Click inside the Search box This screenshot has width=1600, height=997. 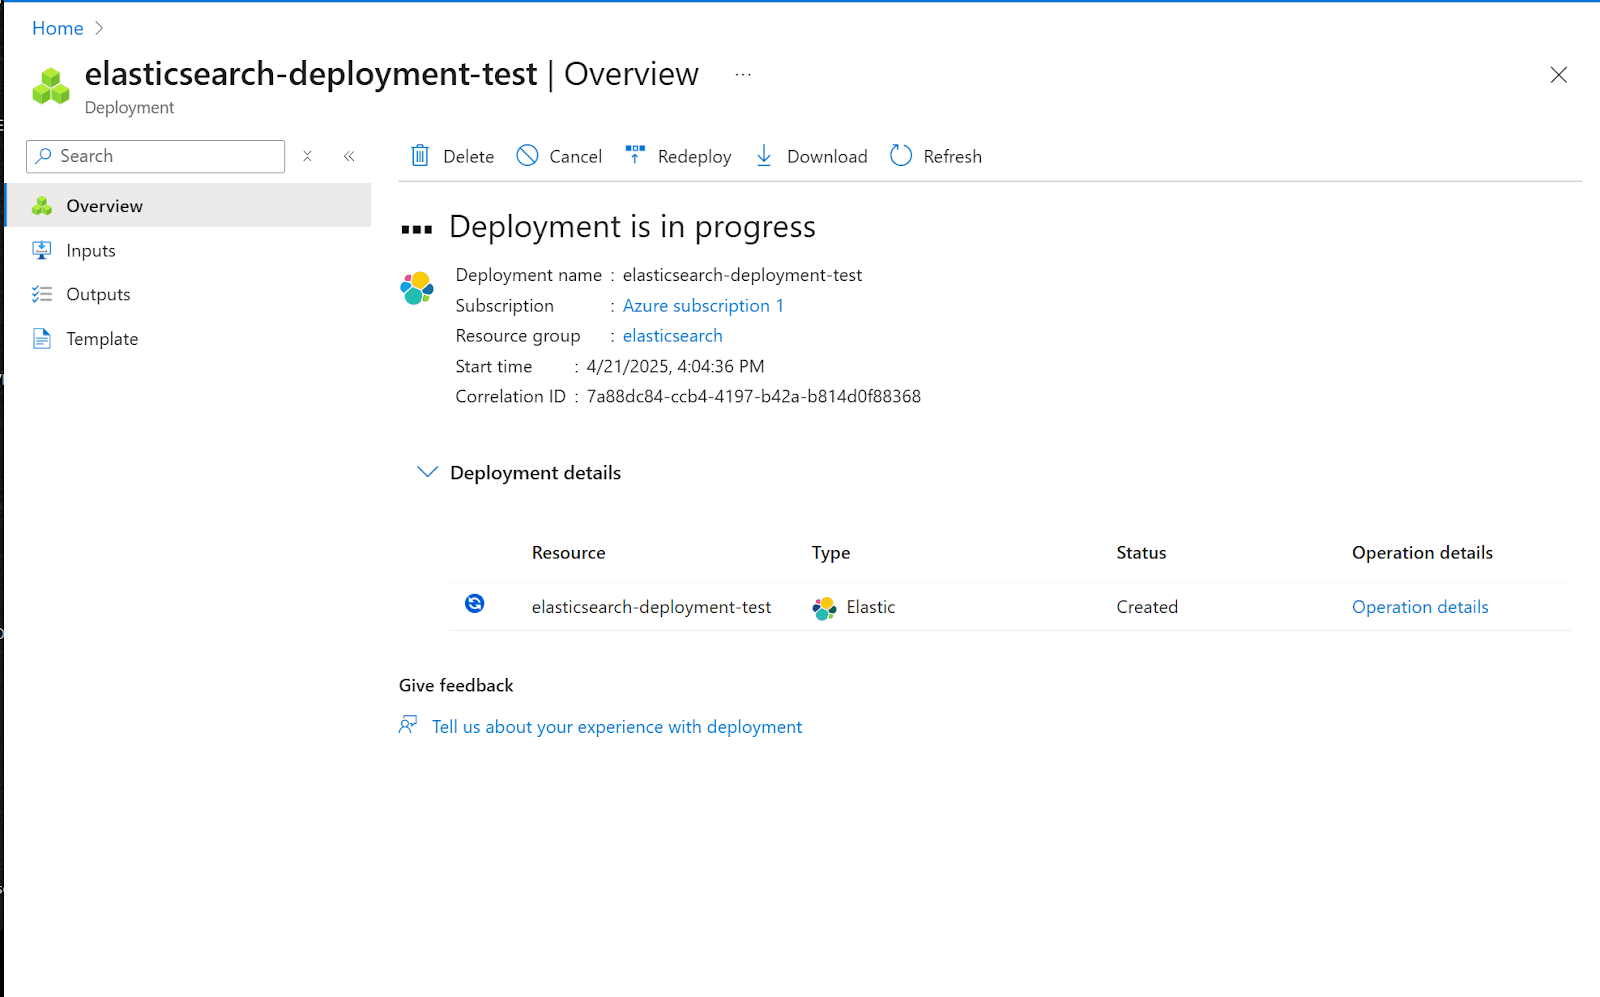coord(160,156)
